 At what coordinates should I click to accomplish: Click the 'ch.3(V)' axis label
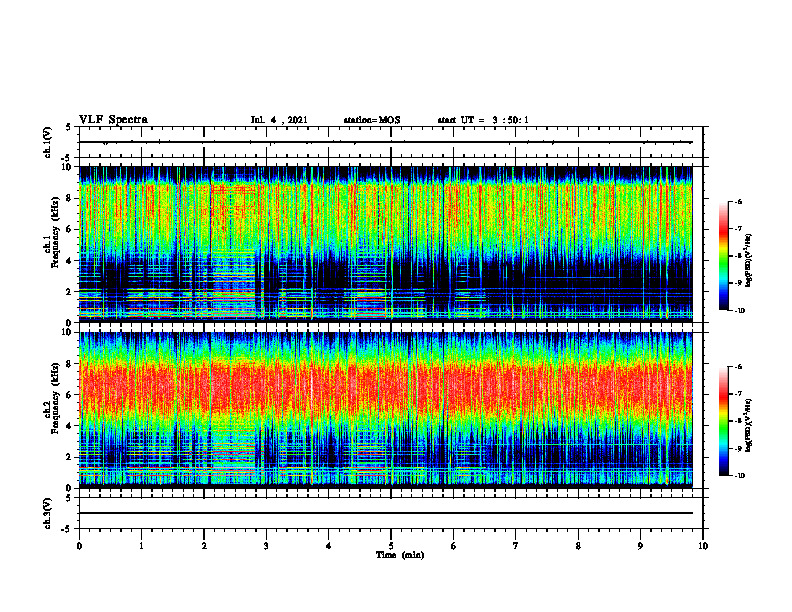point(48,513)
